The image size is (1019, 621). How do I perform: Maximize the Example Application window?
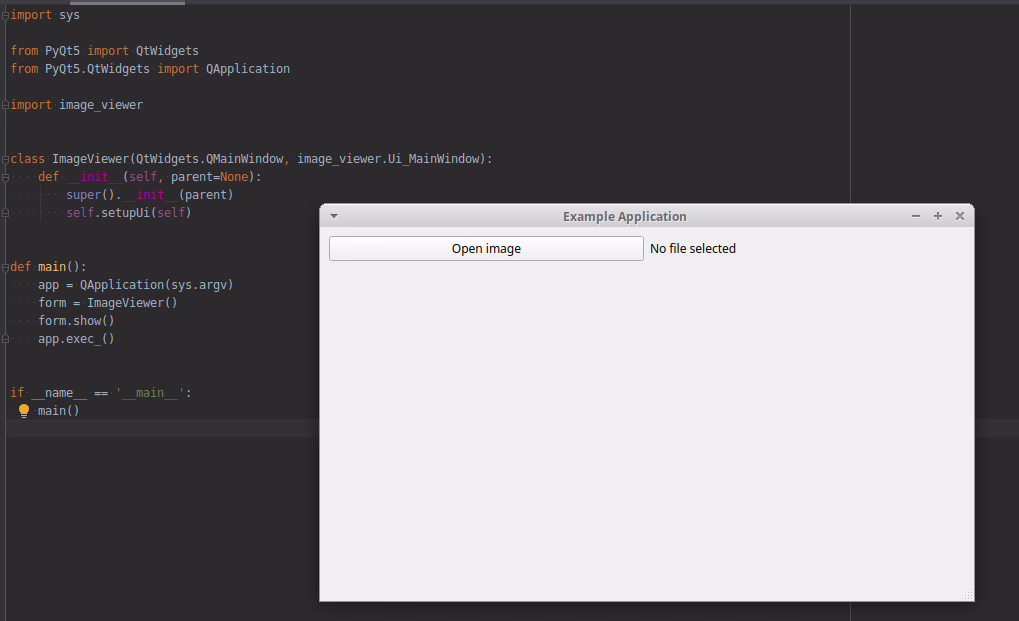938,216
